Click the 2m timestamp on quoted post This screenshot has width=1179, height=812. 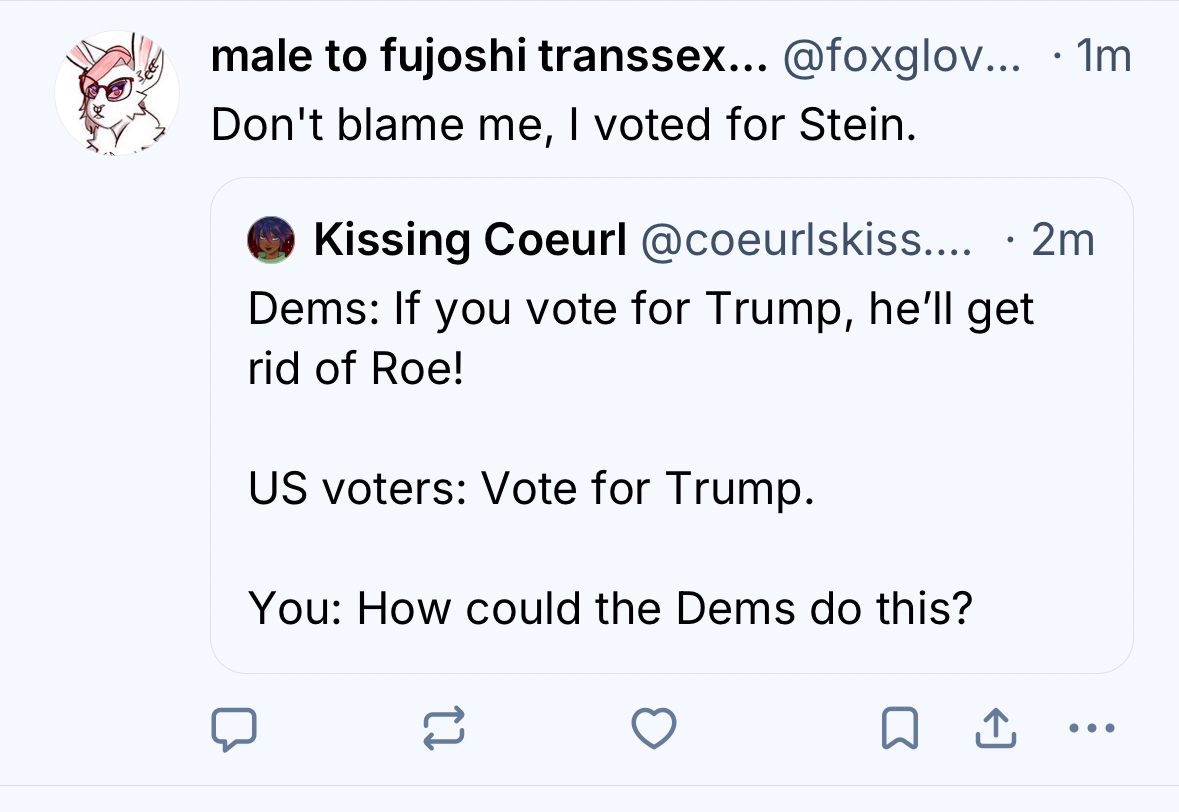[x=1062, y=240]
